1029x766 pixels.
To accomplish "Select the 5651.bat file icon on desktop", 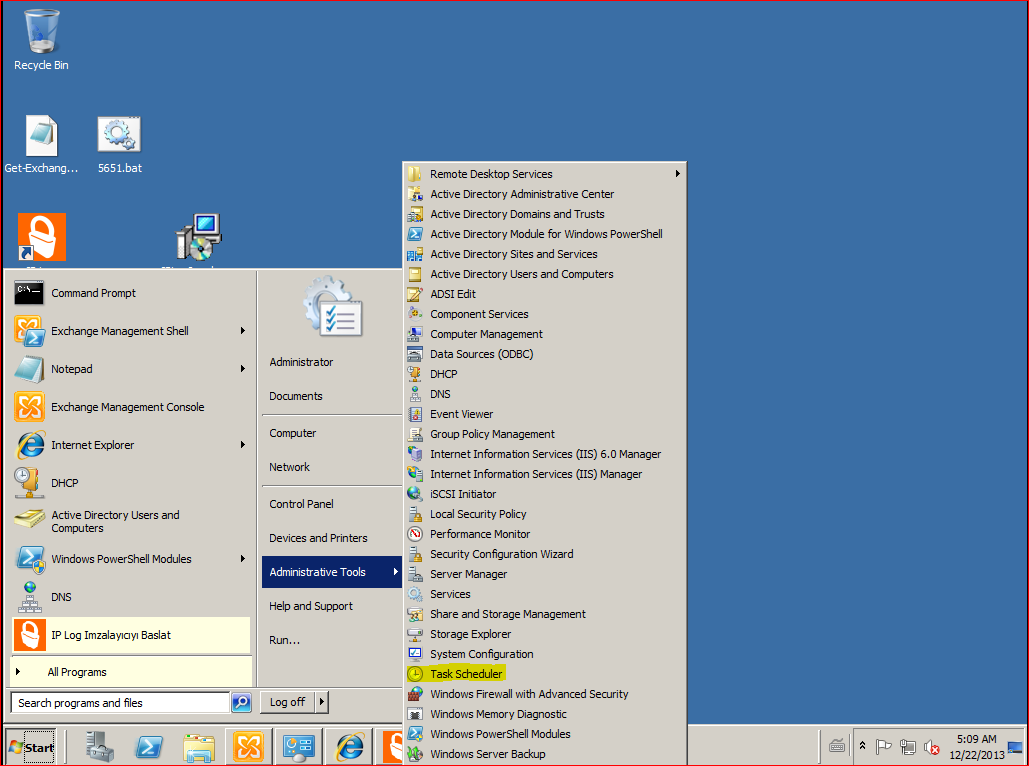I will point(119,135).
